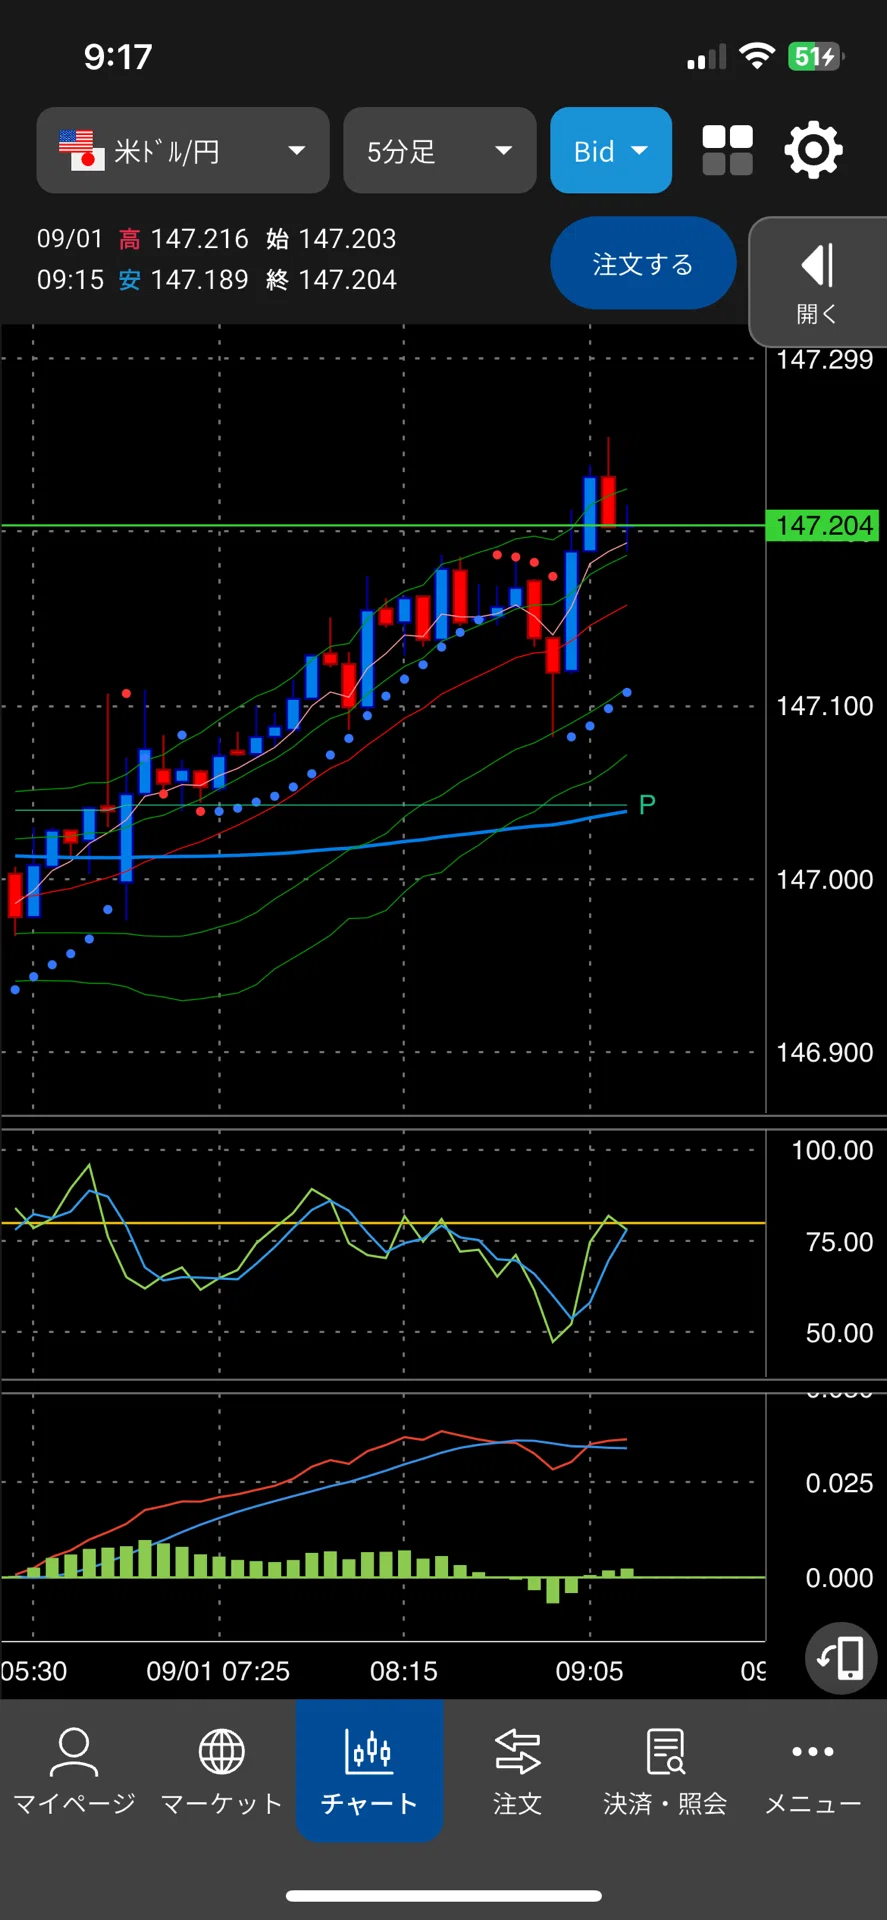Rotate chart to landscape view
The height and width of the screenshot is (1920, 887).
[x=841, y=1658]
